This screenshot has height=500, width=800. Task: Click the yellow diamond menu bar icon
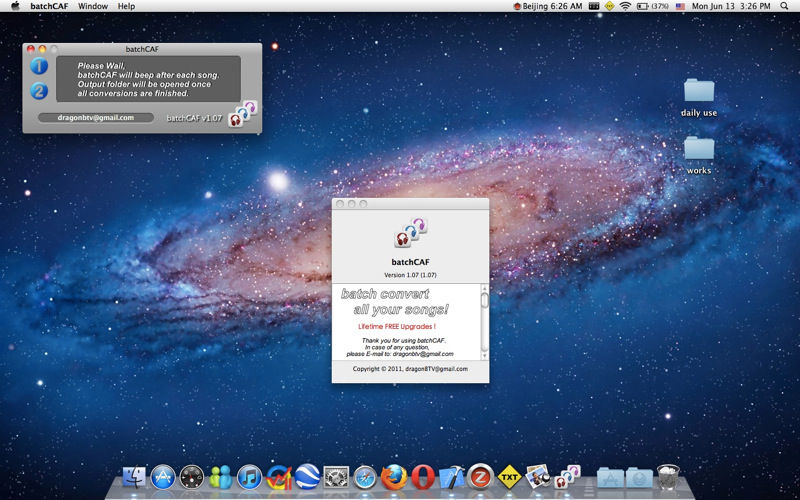coord(609,6)
